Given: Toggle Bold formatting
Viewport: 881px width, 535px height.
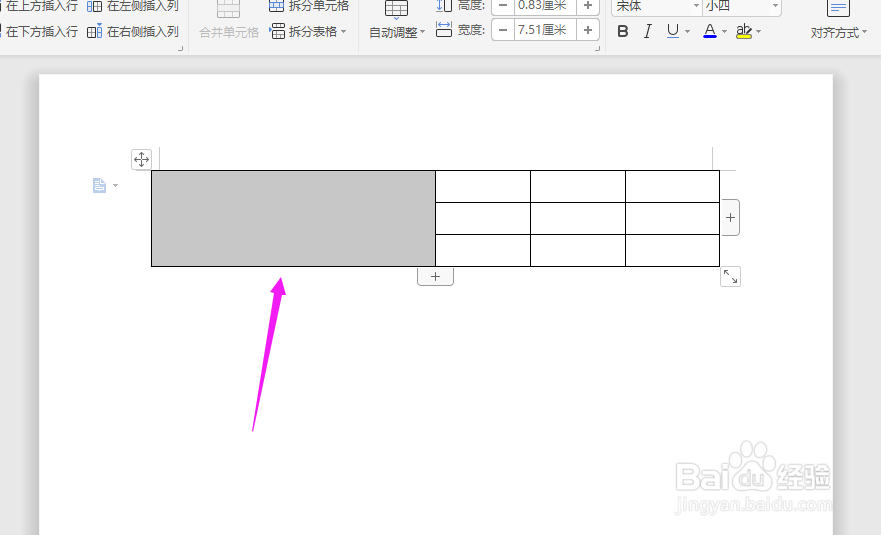Looking at the screenshot, I should (x=623, y=31).
